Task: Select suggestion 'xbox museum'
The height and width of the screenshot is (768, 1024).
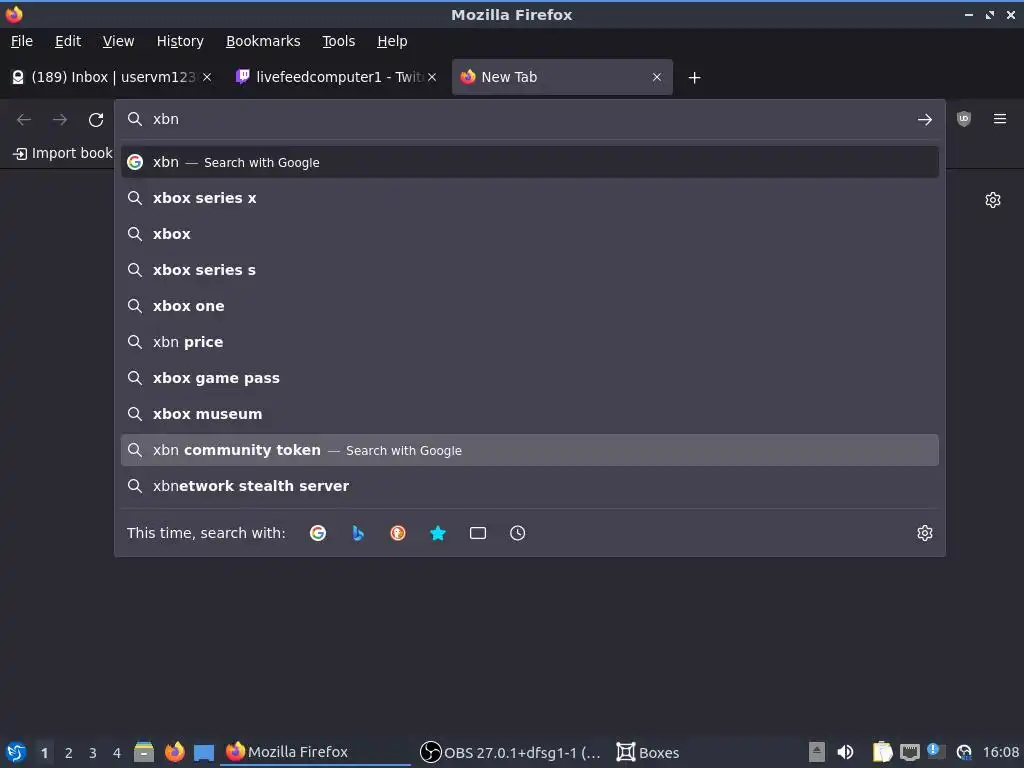Action: click(530, 413)
